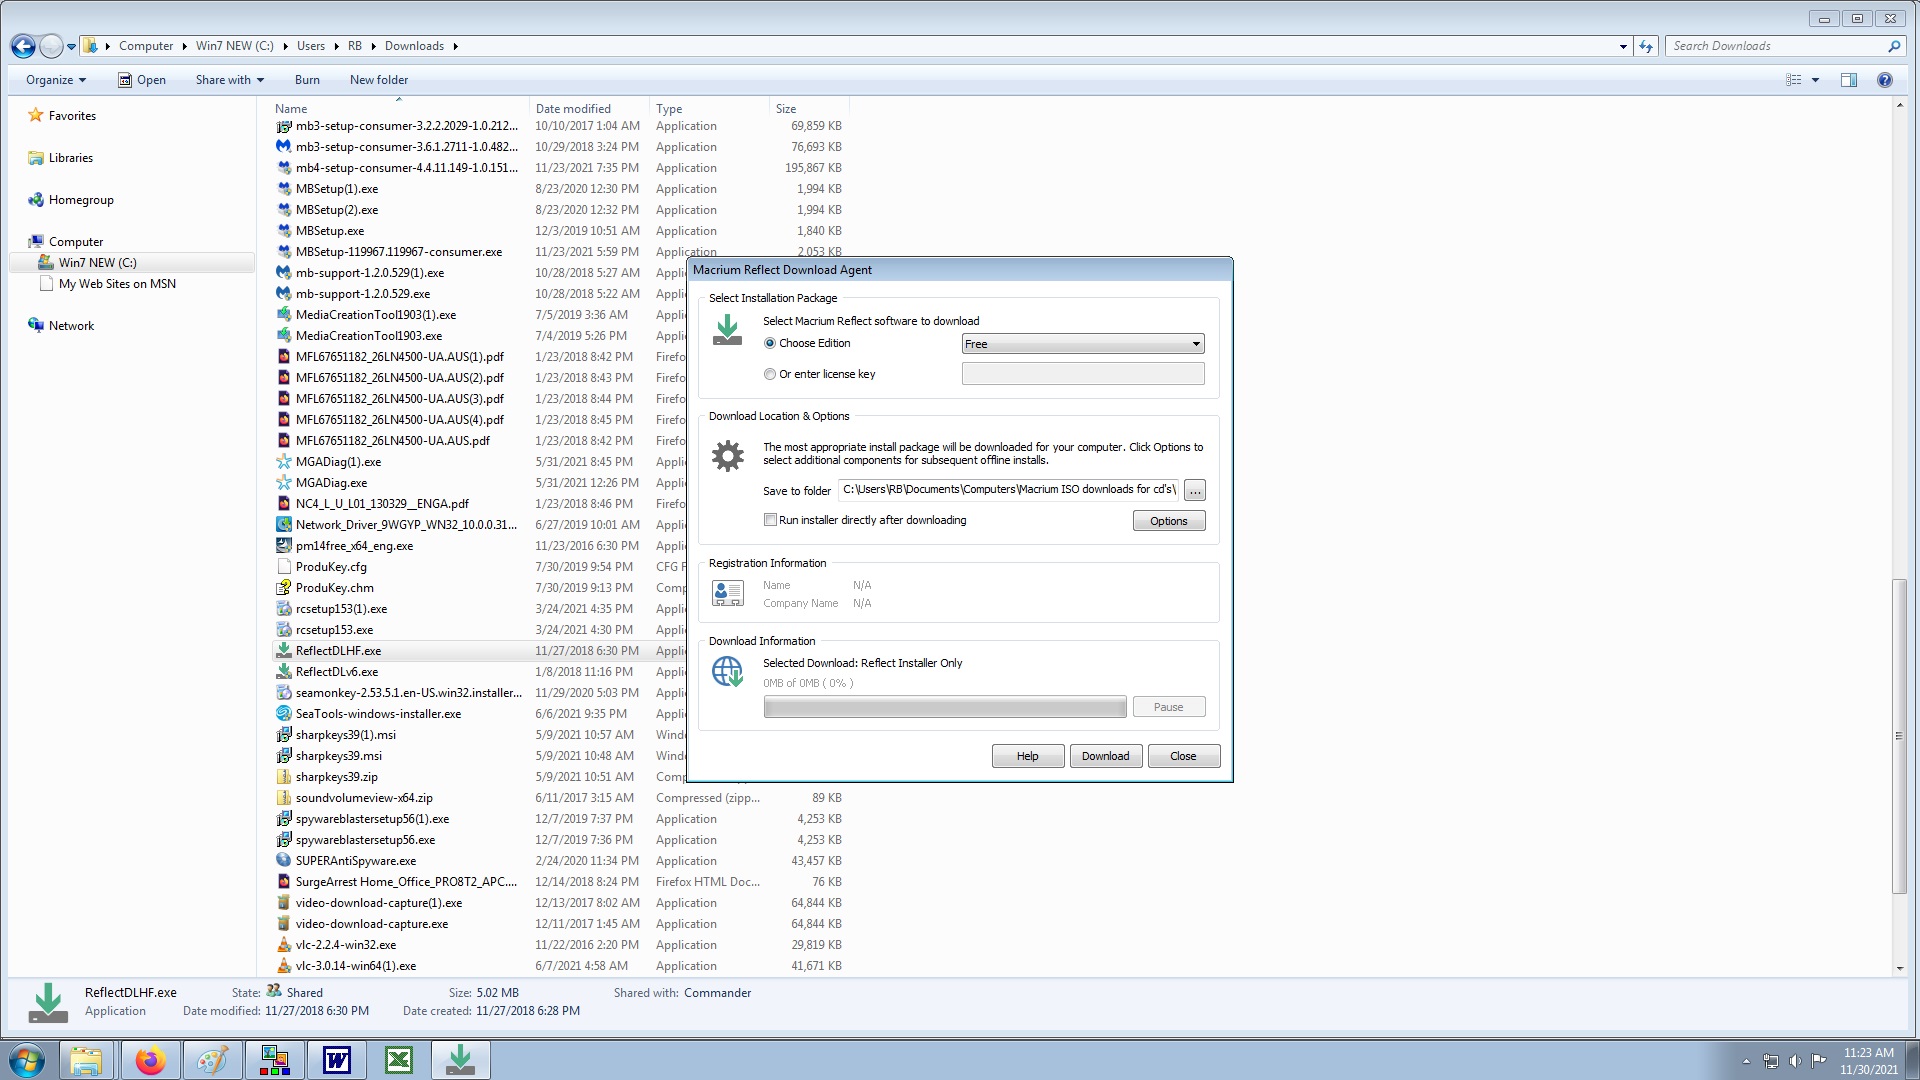1920x1080 pixels.
Task: Click Open in Explorer toolbar
Action: point(142,80)
